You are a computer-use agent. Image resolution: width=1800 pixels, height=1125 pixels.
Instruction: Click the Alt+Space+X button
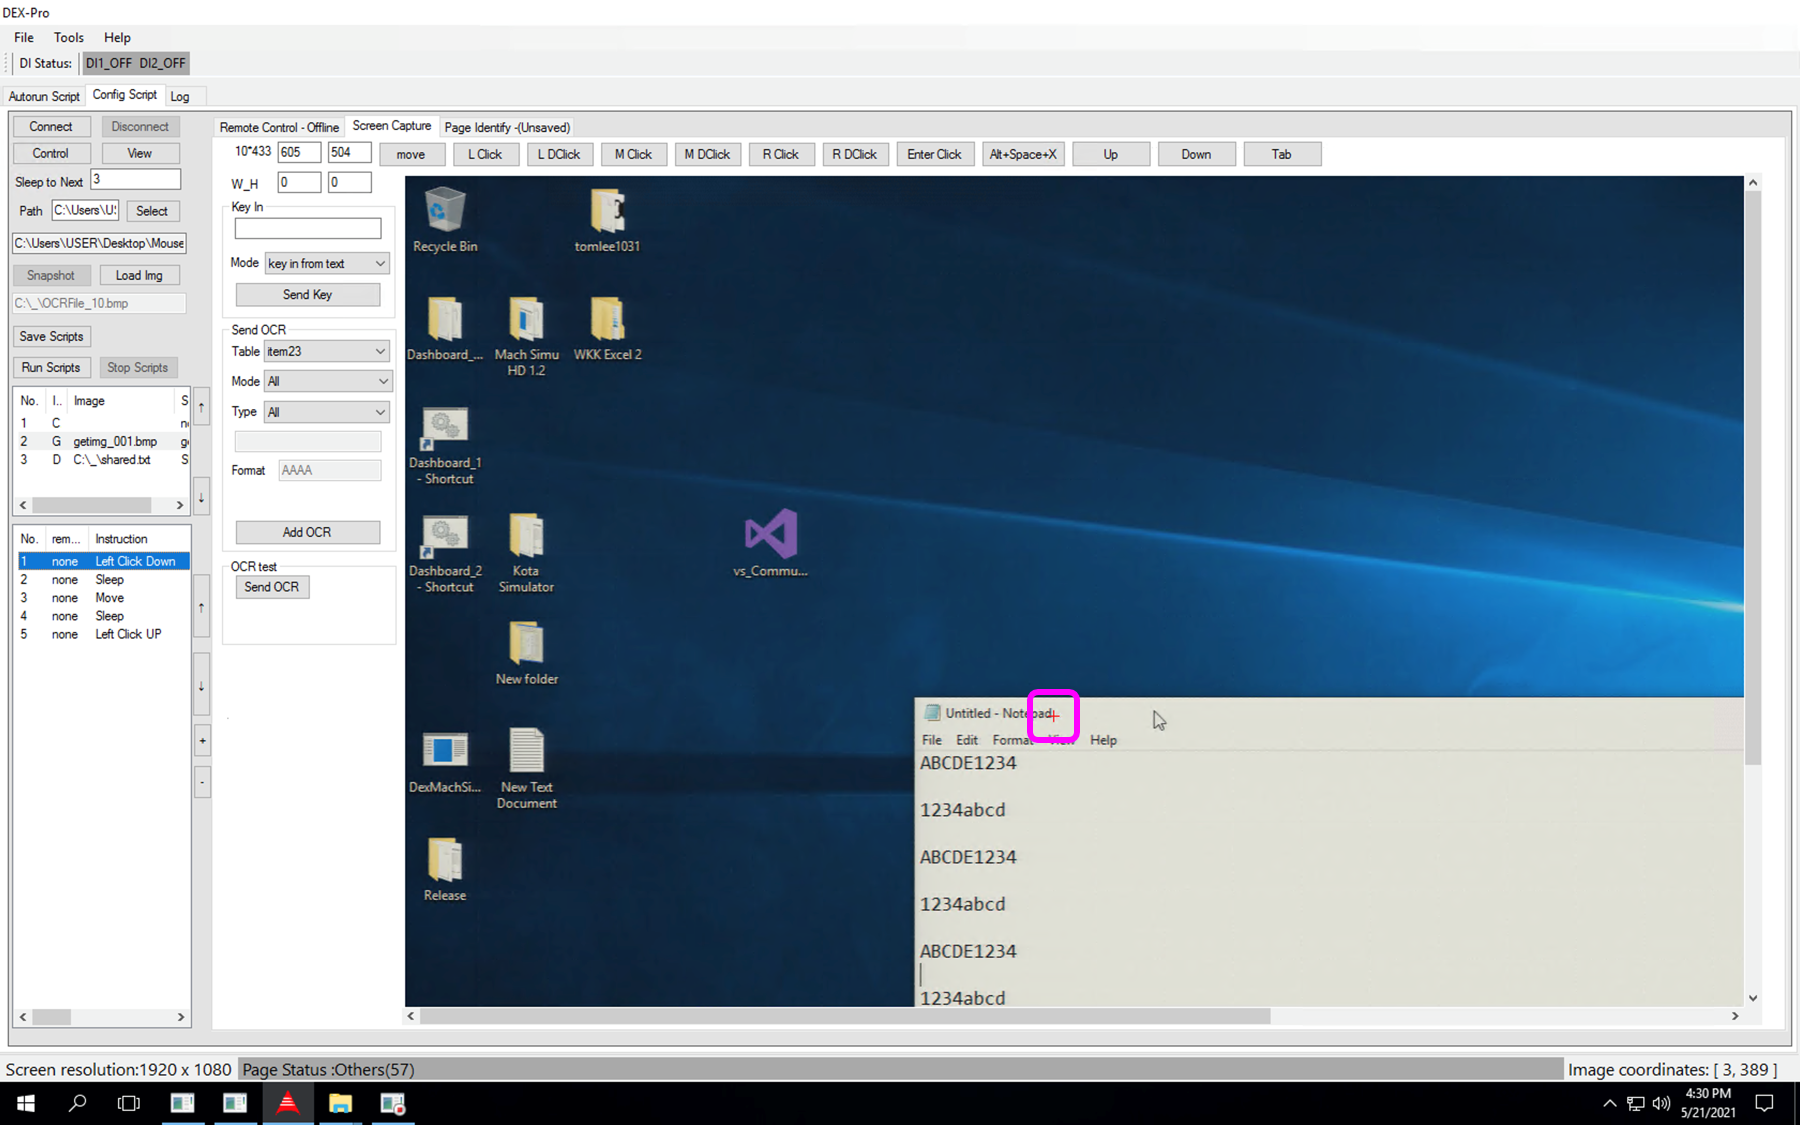(x=1023, y=154)
